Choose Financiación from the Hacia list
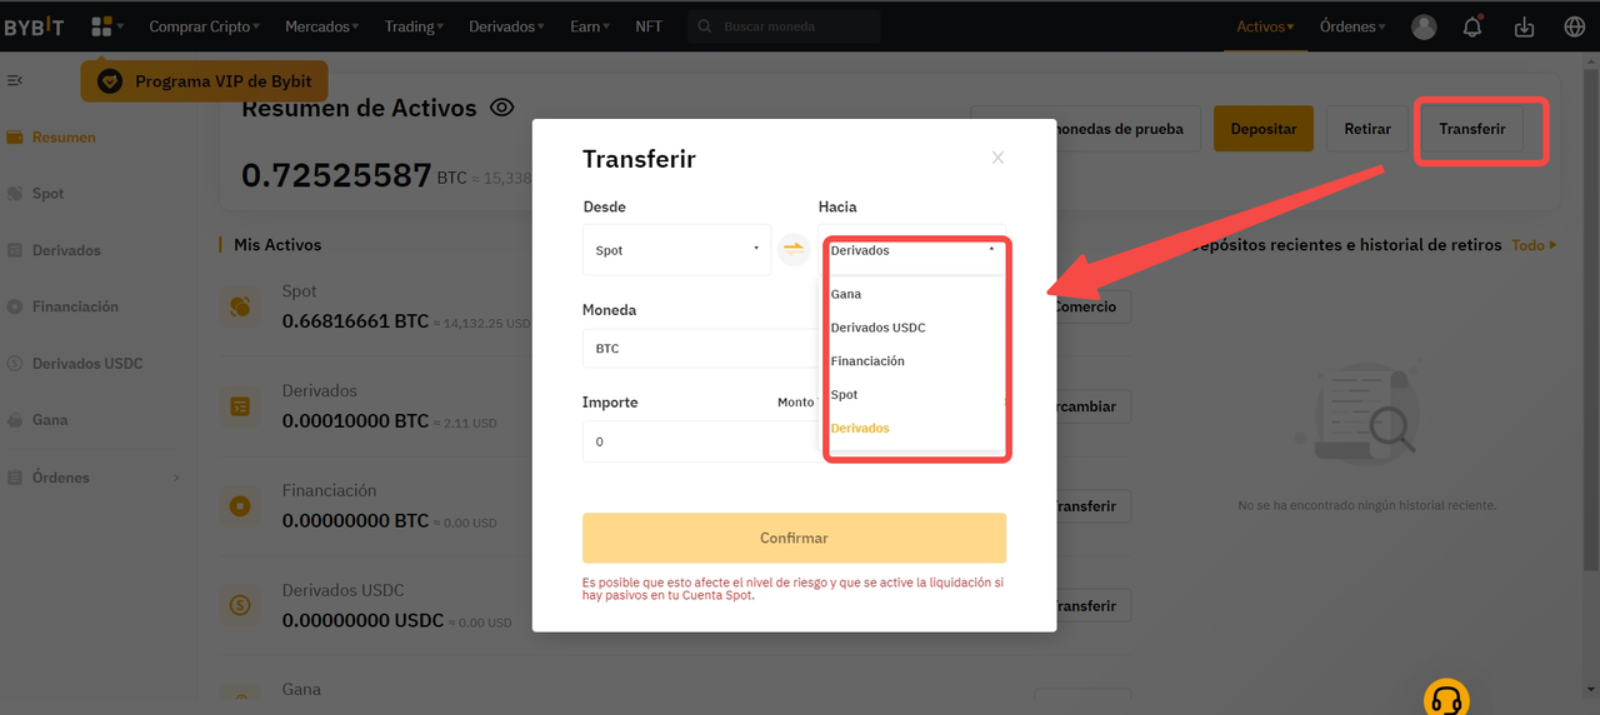The height and width of the screenshot is (715, 1600). pos(867,361)
